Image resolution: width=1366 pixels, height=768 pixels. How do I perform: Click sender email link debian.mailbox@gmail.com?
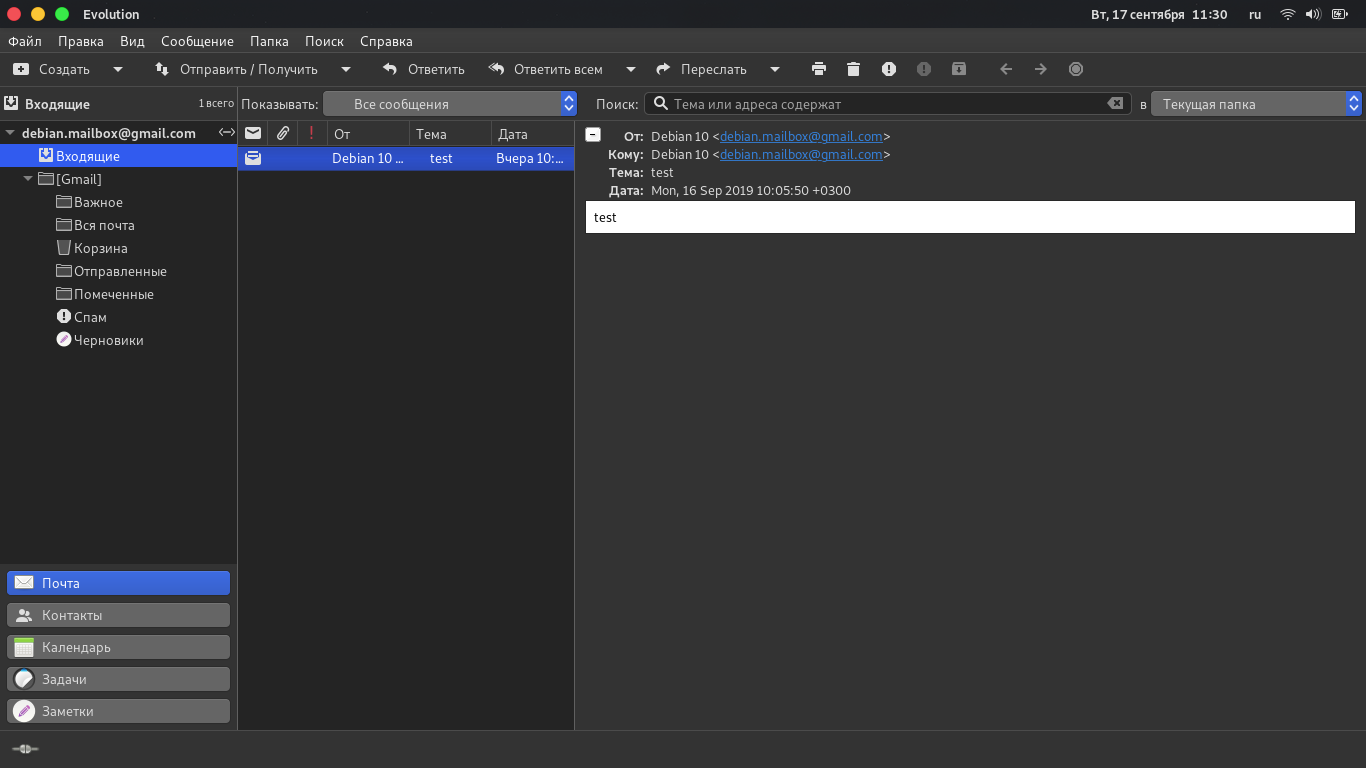coord(801,136)
